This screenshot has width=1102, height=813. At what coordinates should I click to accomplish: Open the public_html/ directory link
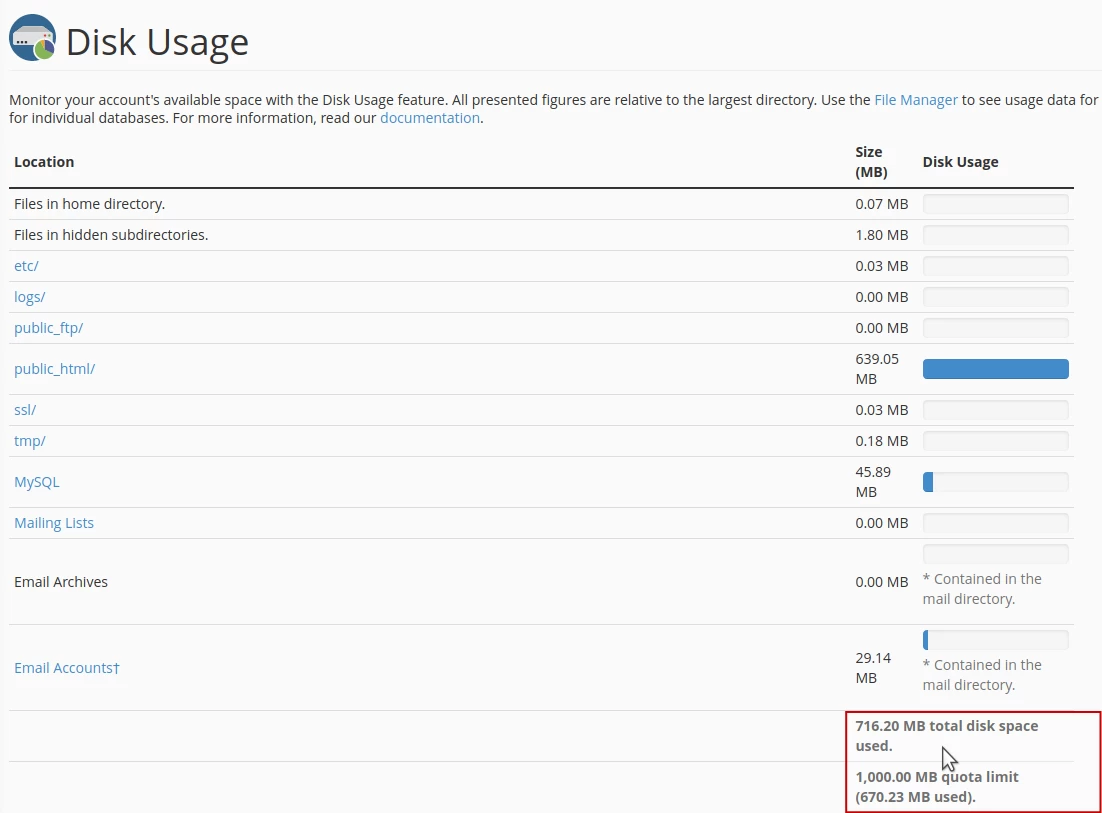[55, 368]
